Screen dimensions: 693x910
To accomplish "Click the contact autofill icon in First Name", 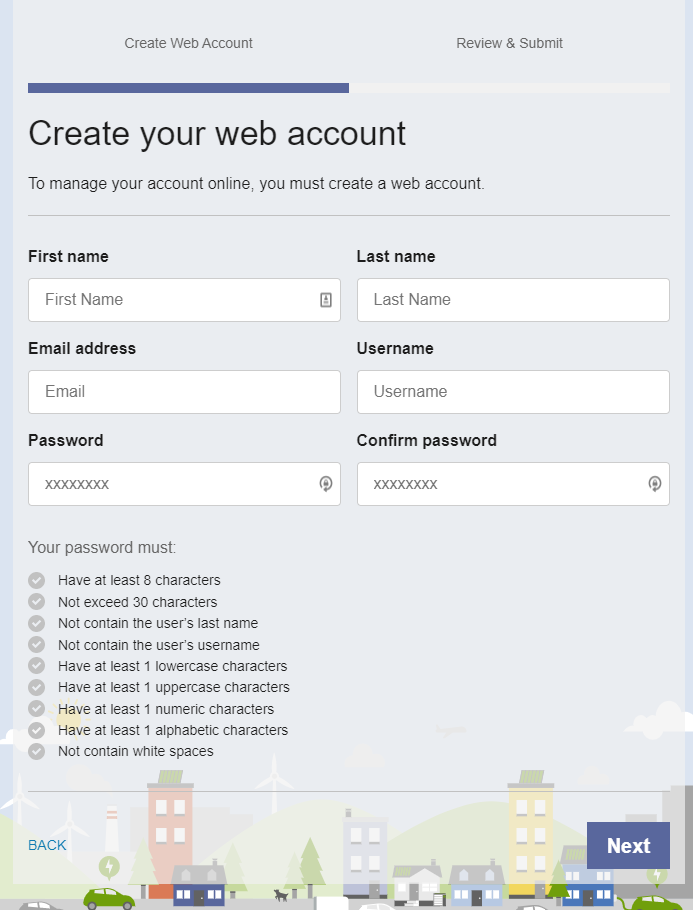I will (x=326, y=300).
